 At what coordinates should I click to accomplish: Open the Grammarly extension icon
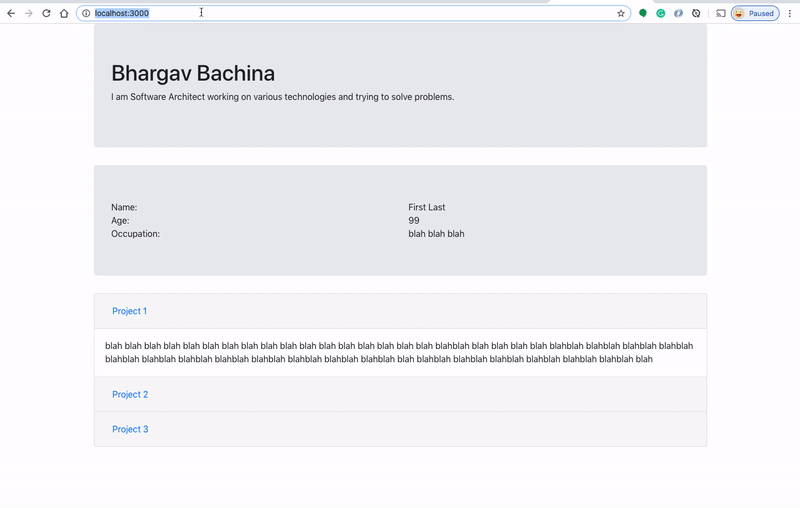tap(661, 13)
